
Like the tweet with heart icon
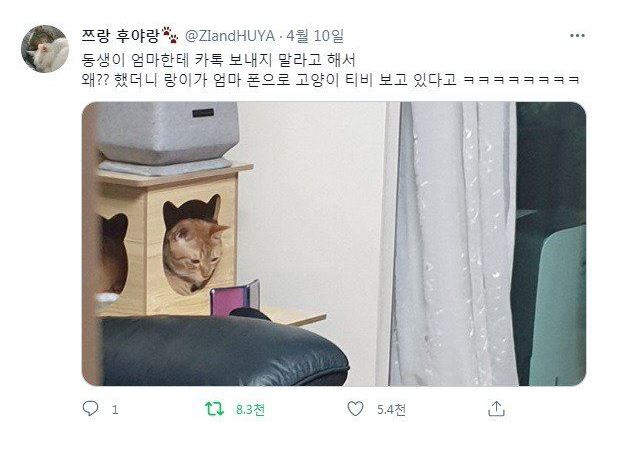(x=355, y=409)
